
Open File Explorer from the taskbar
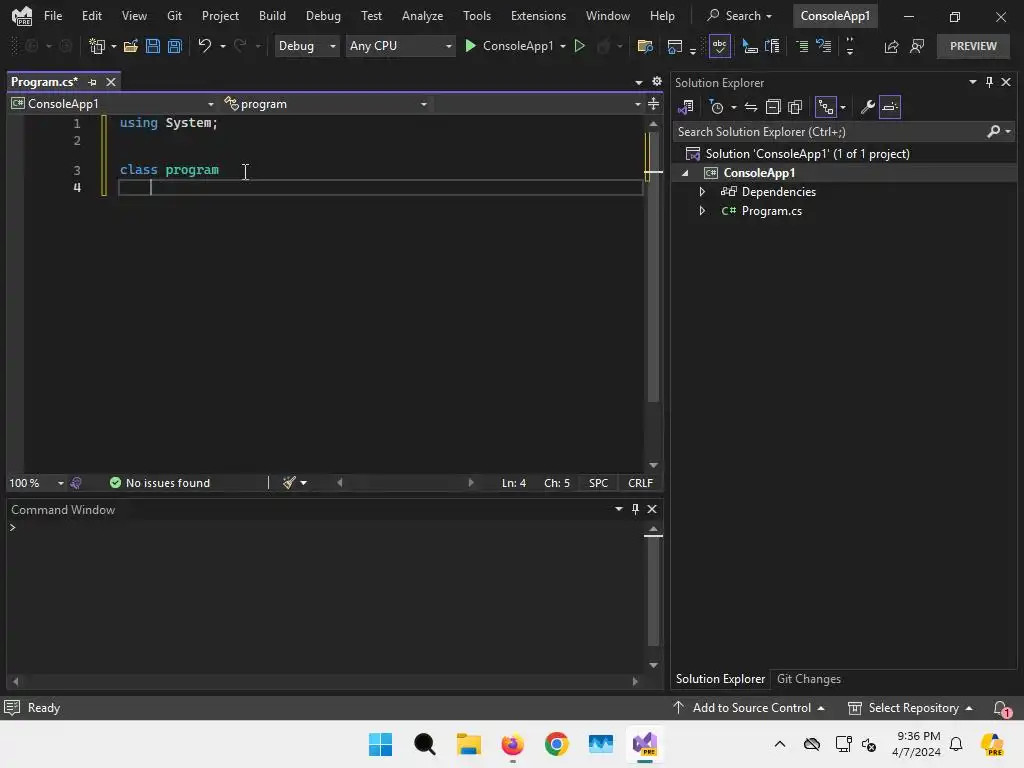[x=468, y=744]
